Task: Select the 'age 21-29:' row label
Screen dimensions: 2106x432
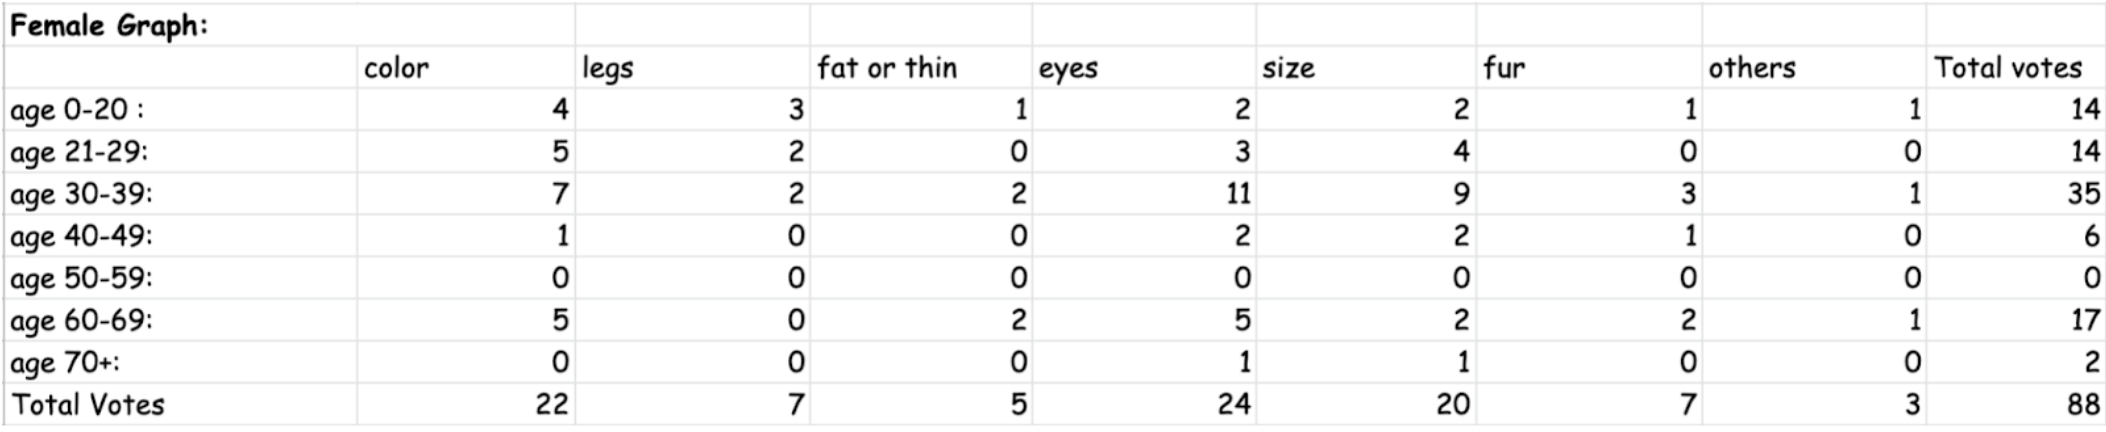Action: coord(80,152)
